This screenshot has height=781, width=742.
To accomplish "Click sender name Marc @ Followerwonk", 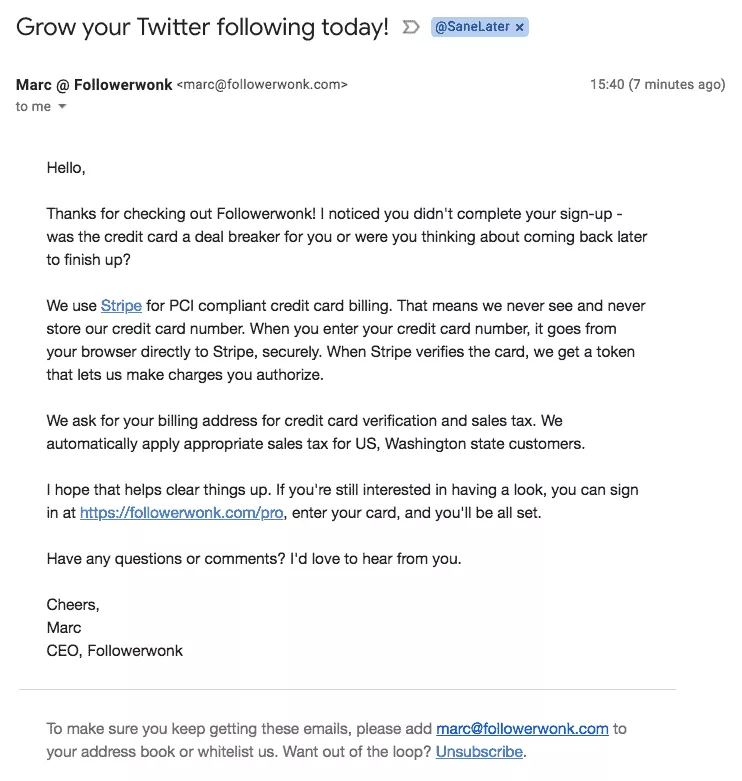I will point(93,85).
